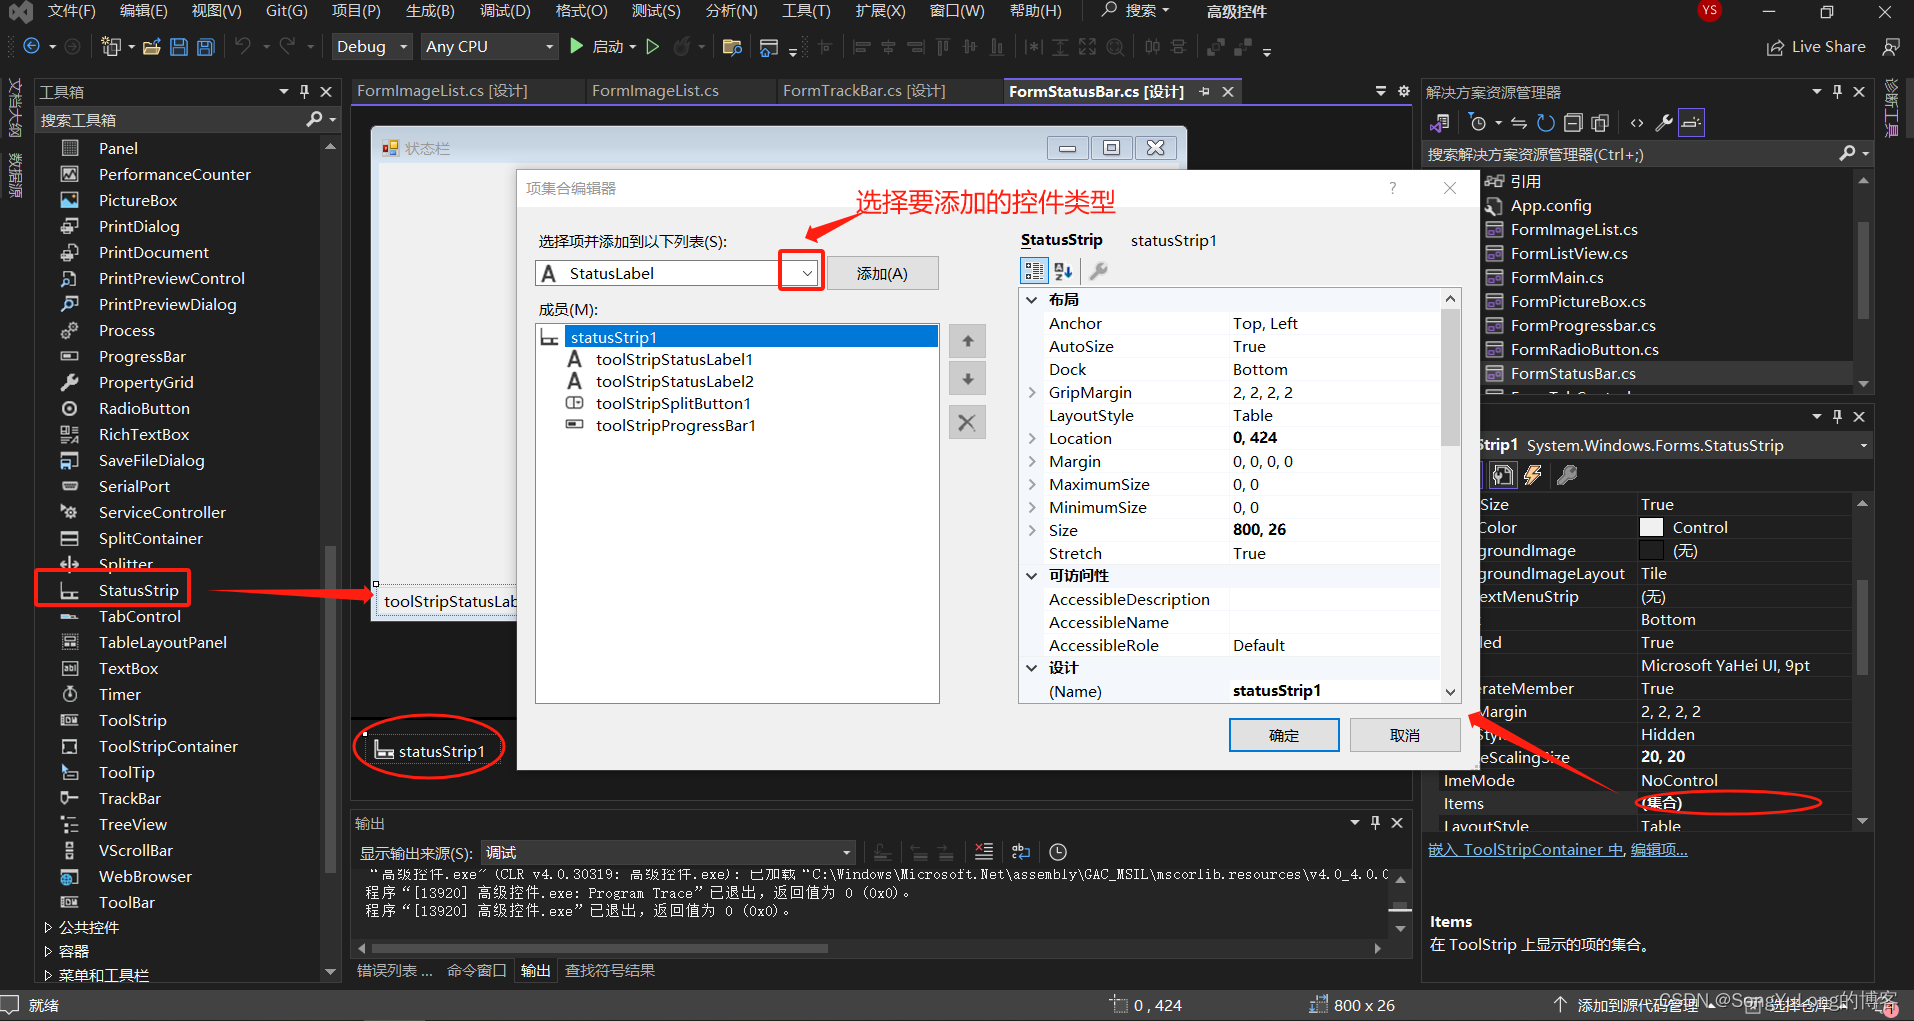Click the 嵌入 ToolStripContainer 中 link

click(1526, 849)
